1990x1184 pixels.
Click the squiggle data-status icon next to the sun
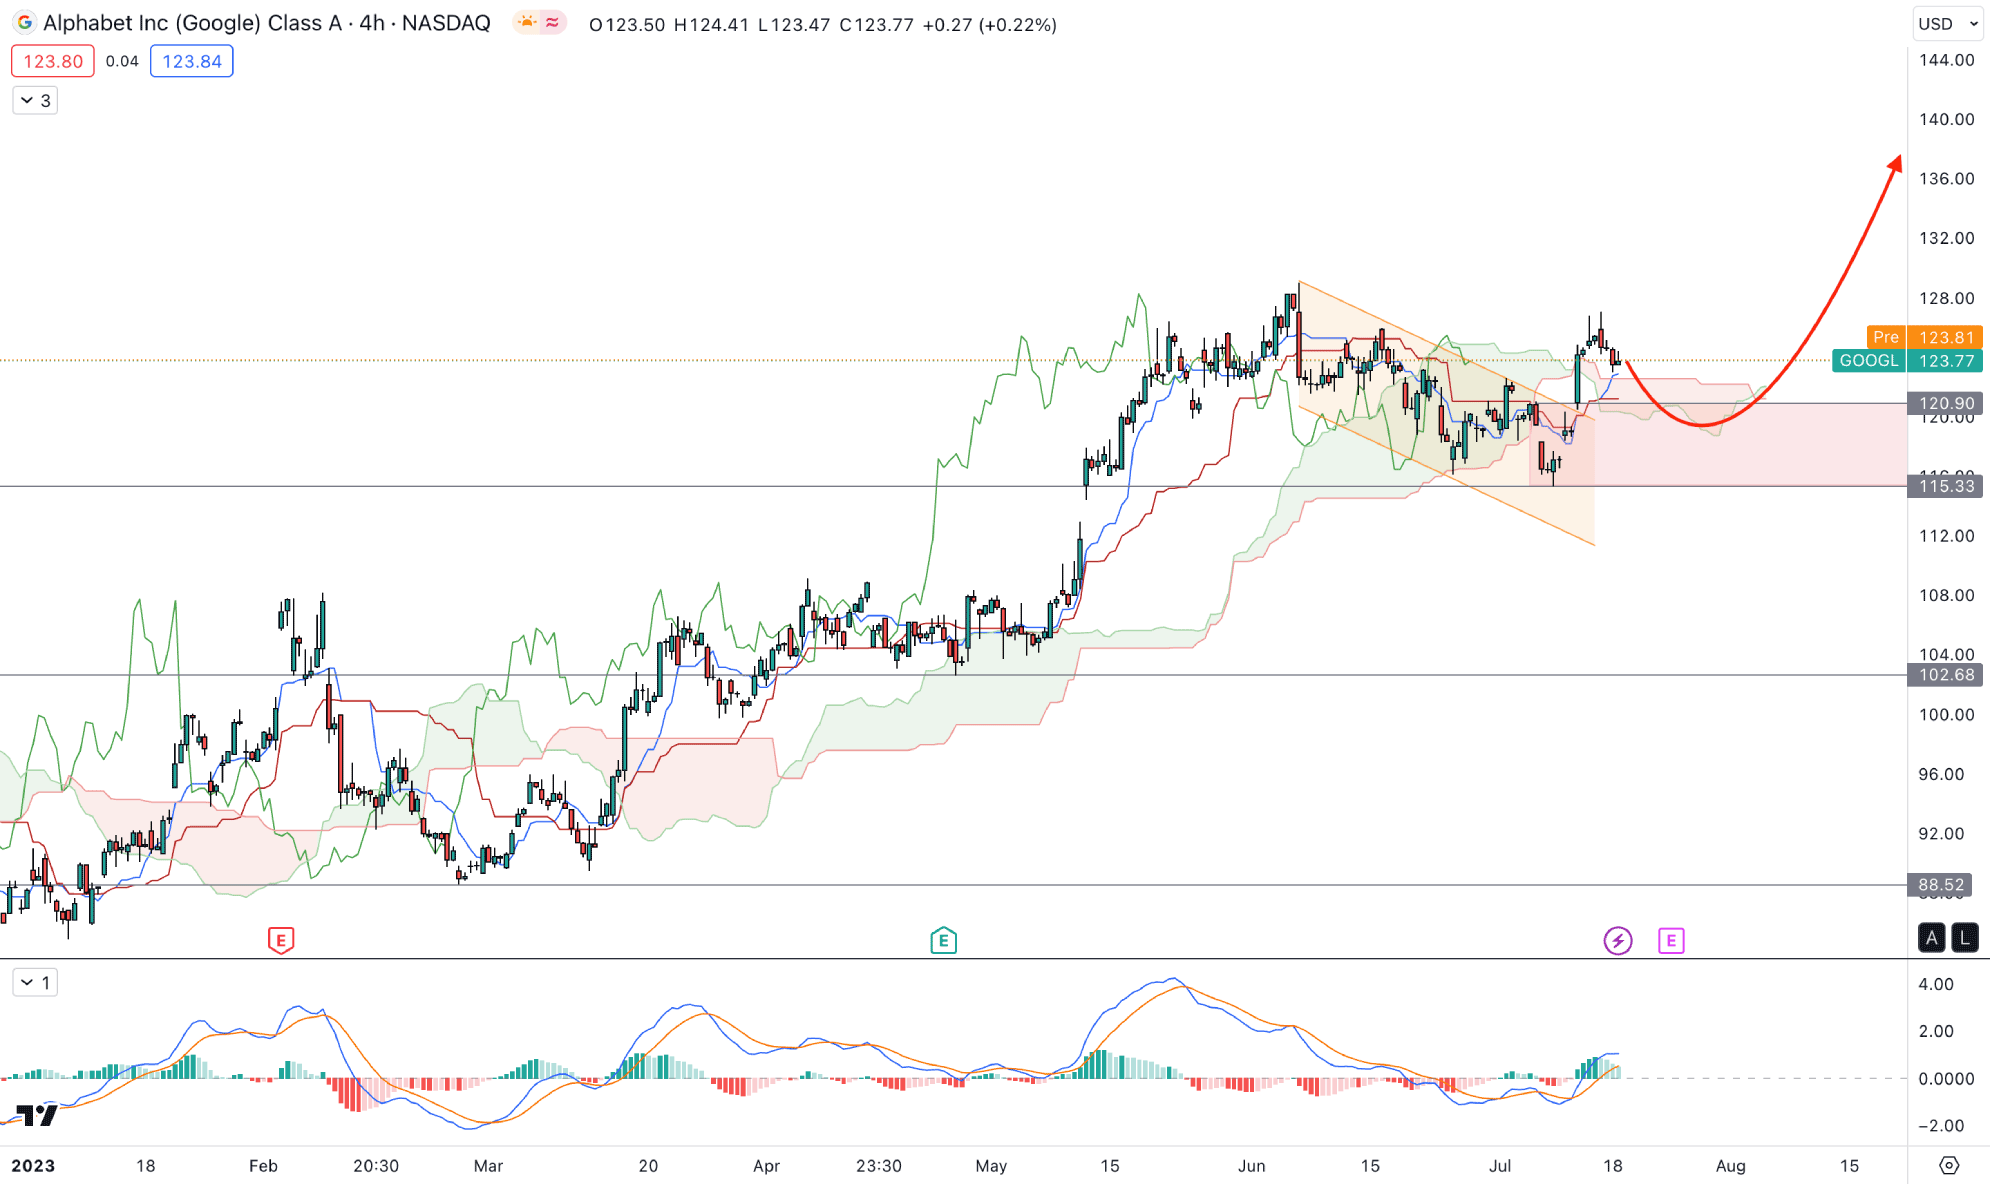click(x=552, y=23)
